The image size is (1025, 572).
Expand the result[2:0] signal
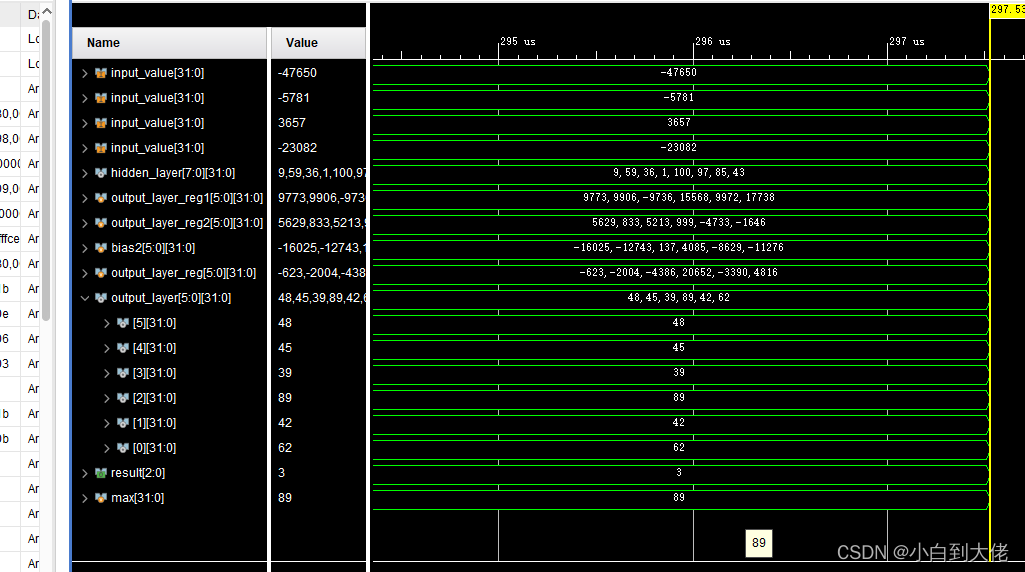click(x=84, y=473)
